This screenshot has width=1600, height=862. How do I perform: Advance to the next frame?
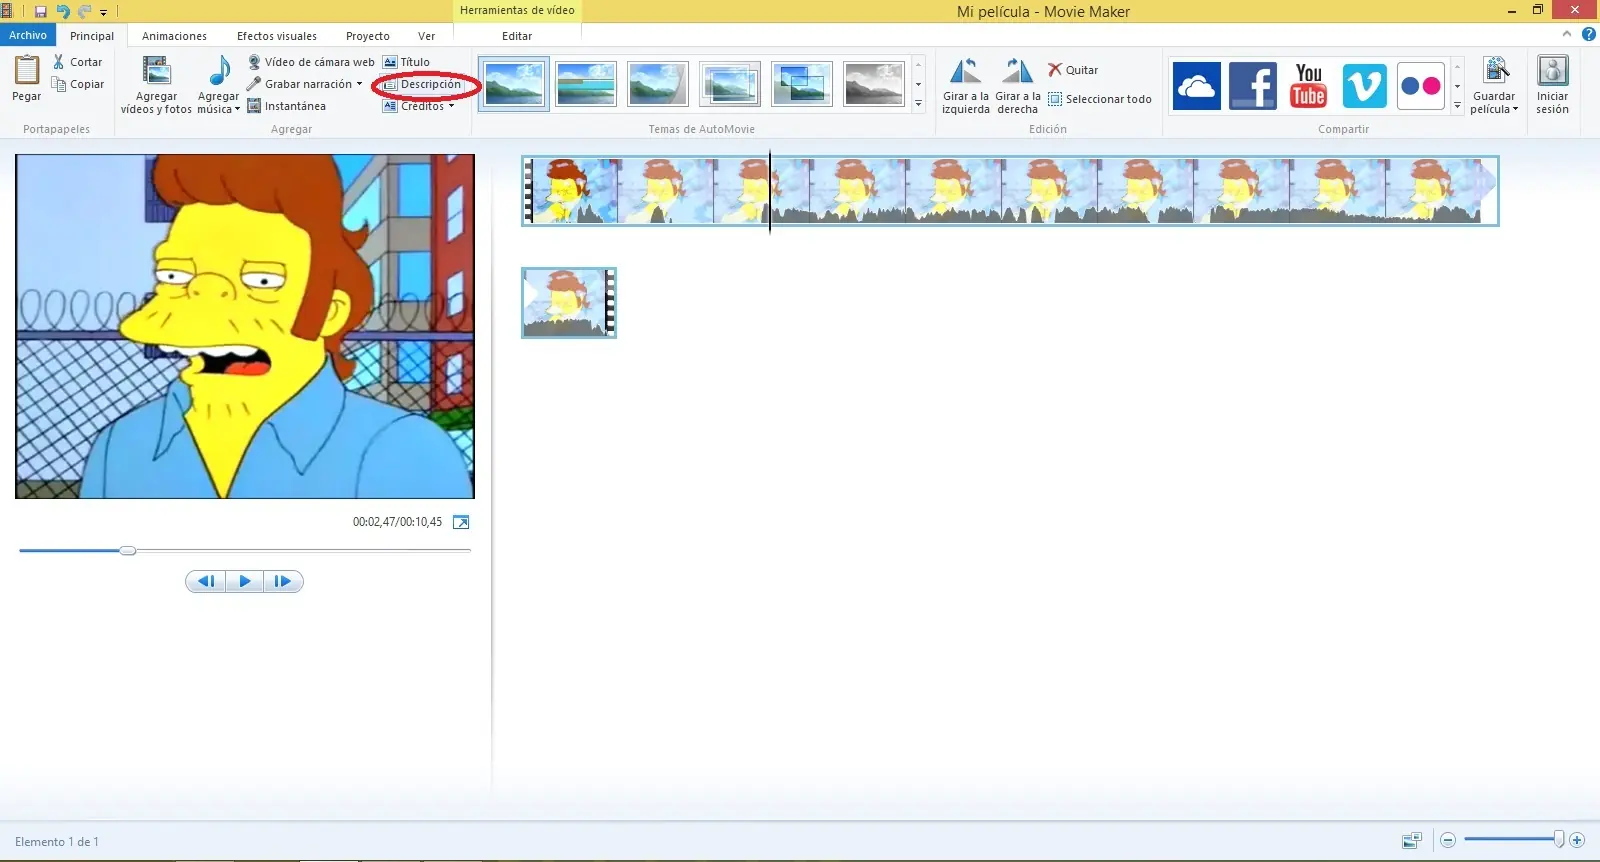(283, 581)
